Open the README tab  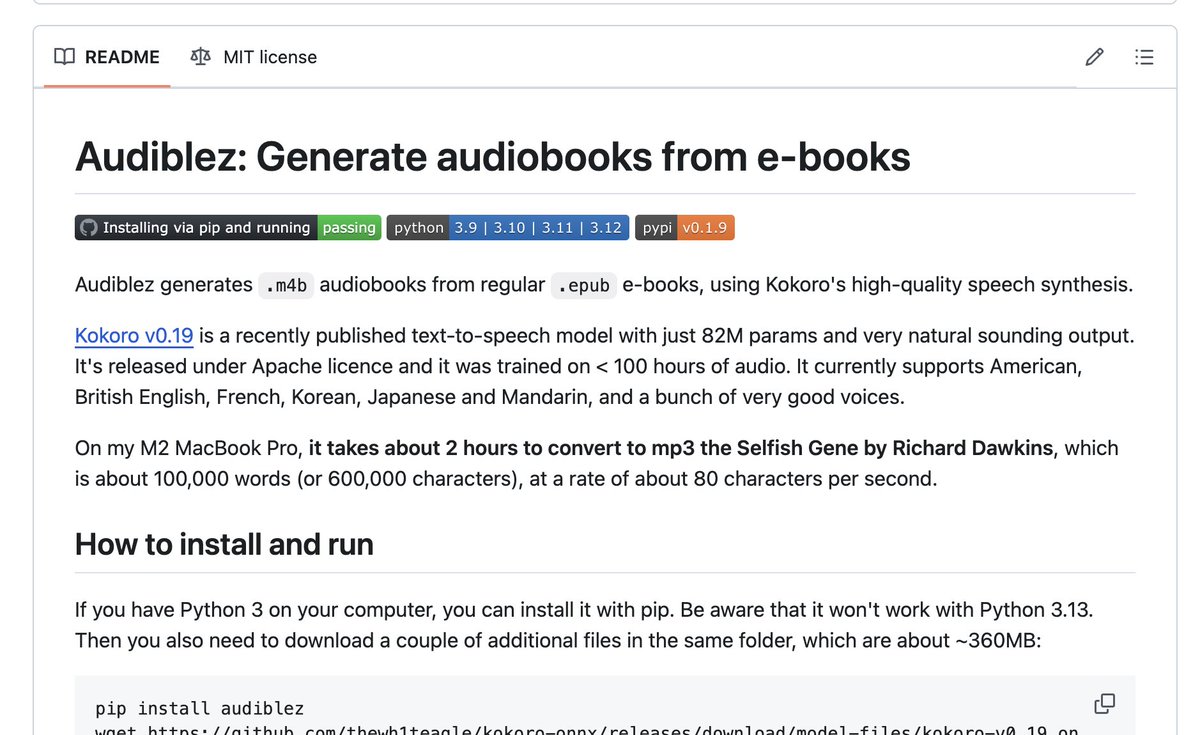pyautogui.click(x=107, y=57)
